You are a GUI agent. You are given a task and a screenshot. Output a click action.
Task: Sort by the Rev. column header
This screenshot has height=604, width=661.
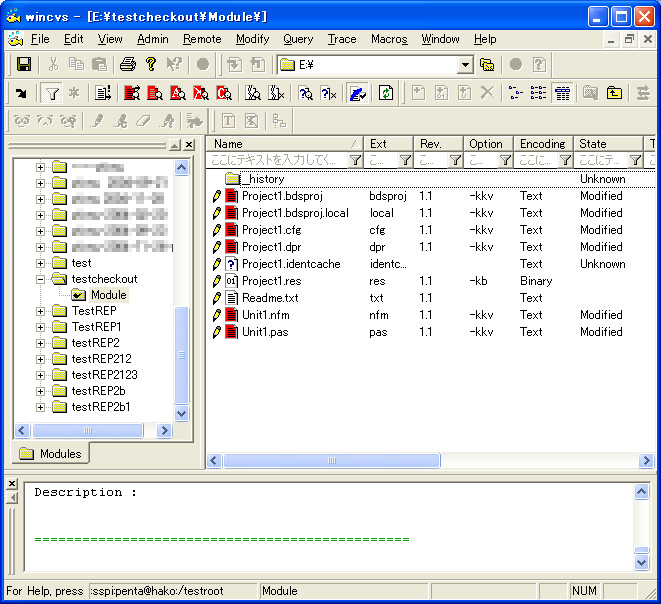[x=438, y=144]
